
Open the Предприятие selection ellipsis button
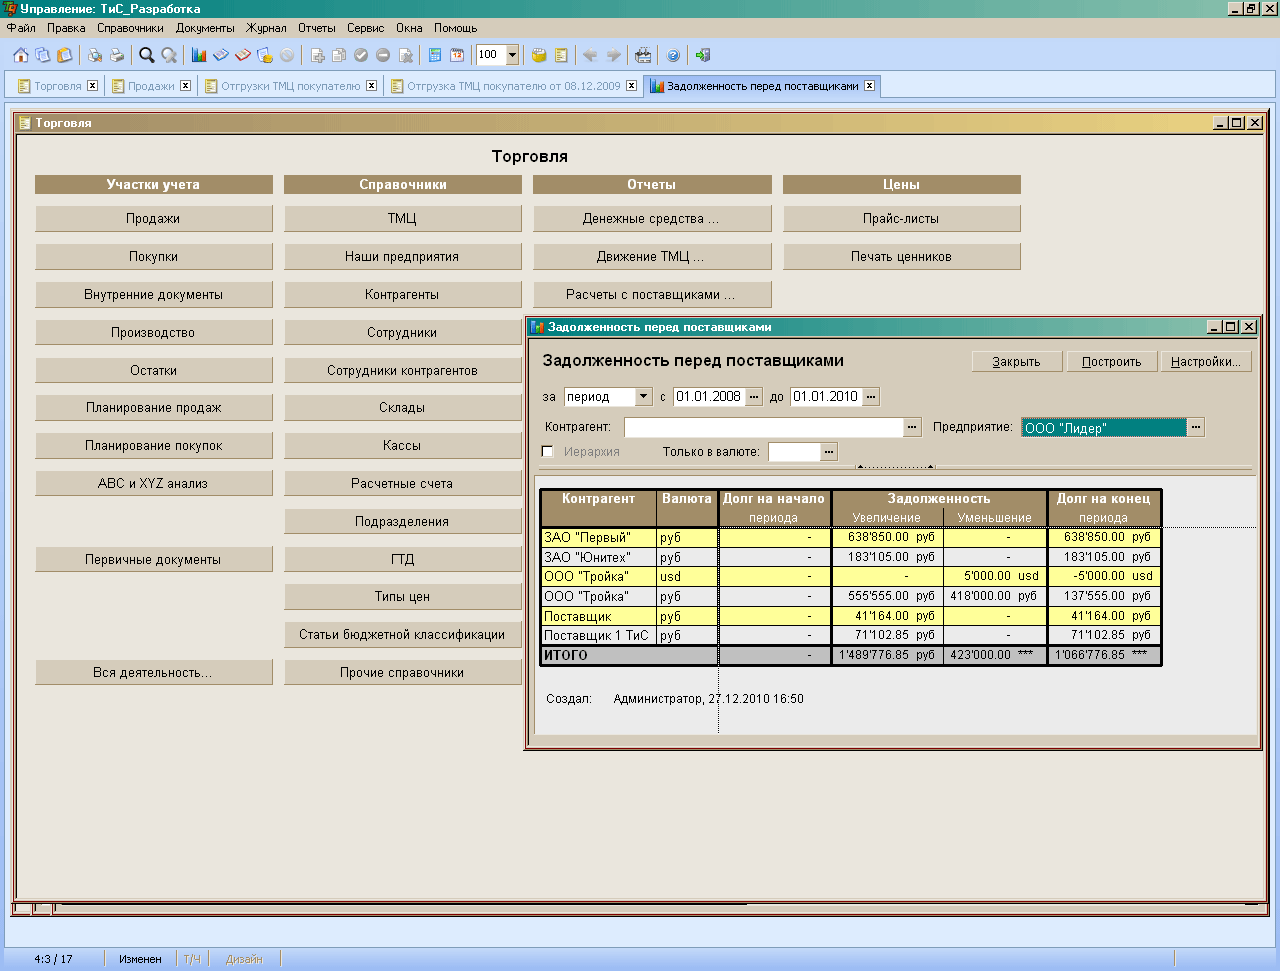[x=1196, y=427]
